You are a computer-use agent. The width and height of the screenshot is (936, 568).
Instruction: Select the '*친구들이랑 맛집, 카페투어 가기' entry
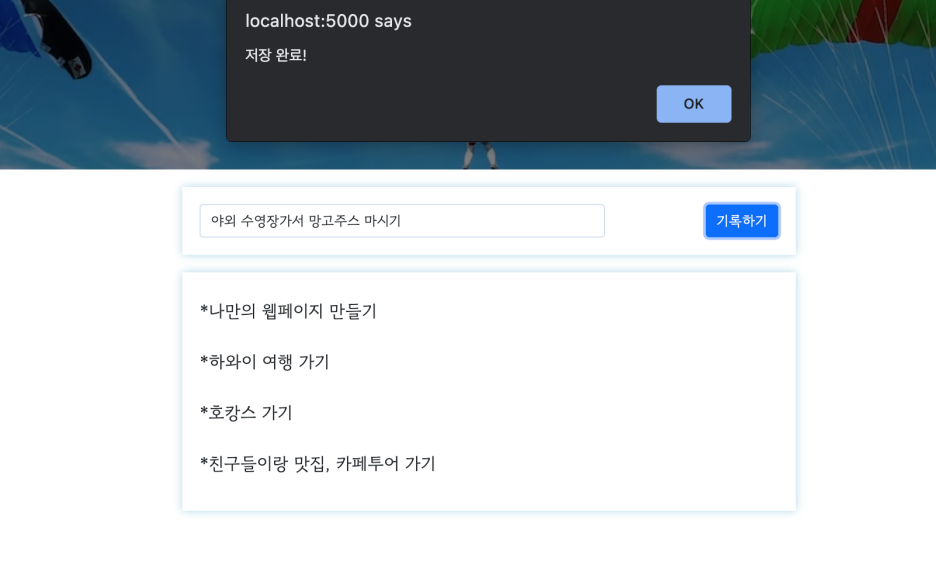pos(318,464)
